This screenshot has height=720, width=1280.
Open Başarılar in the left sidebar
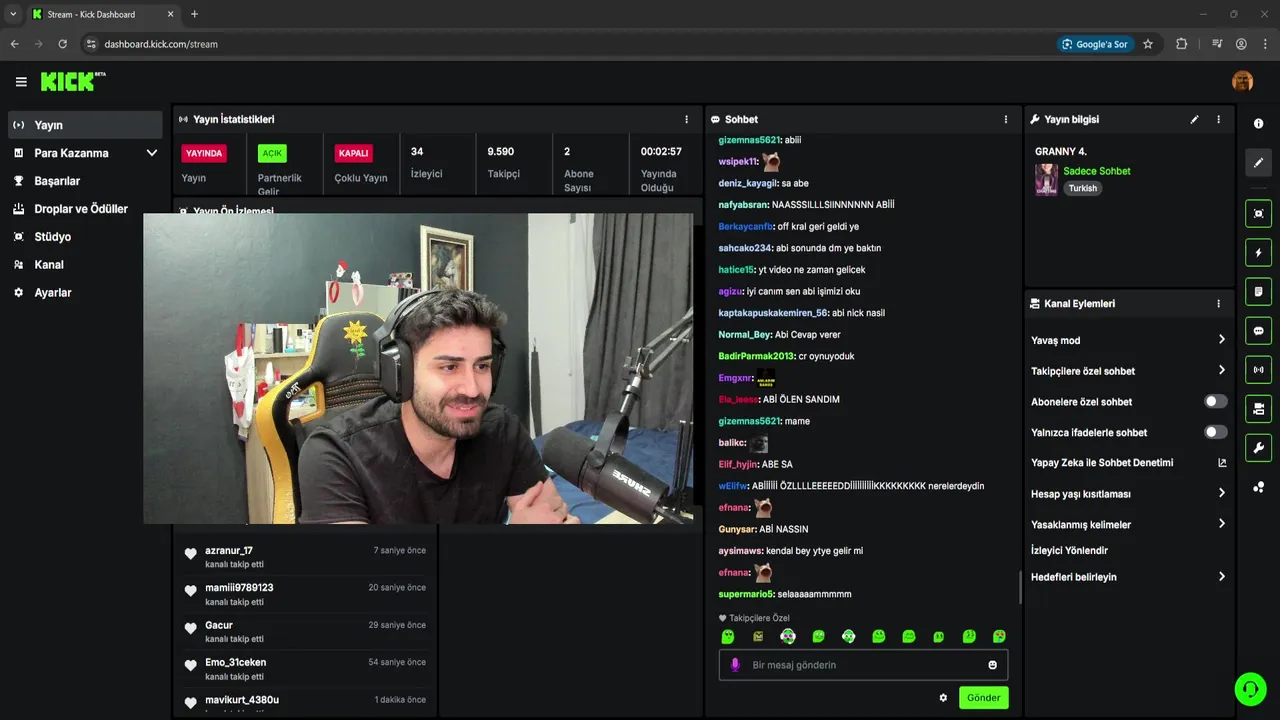(x=84, y=181)
